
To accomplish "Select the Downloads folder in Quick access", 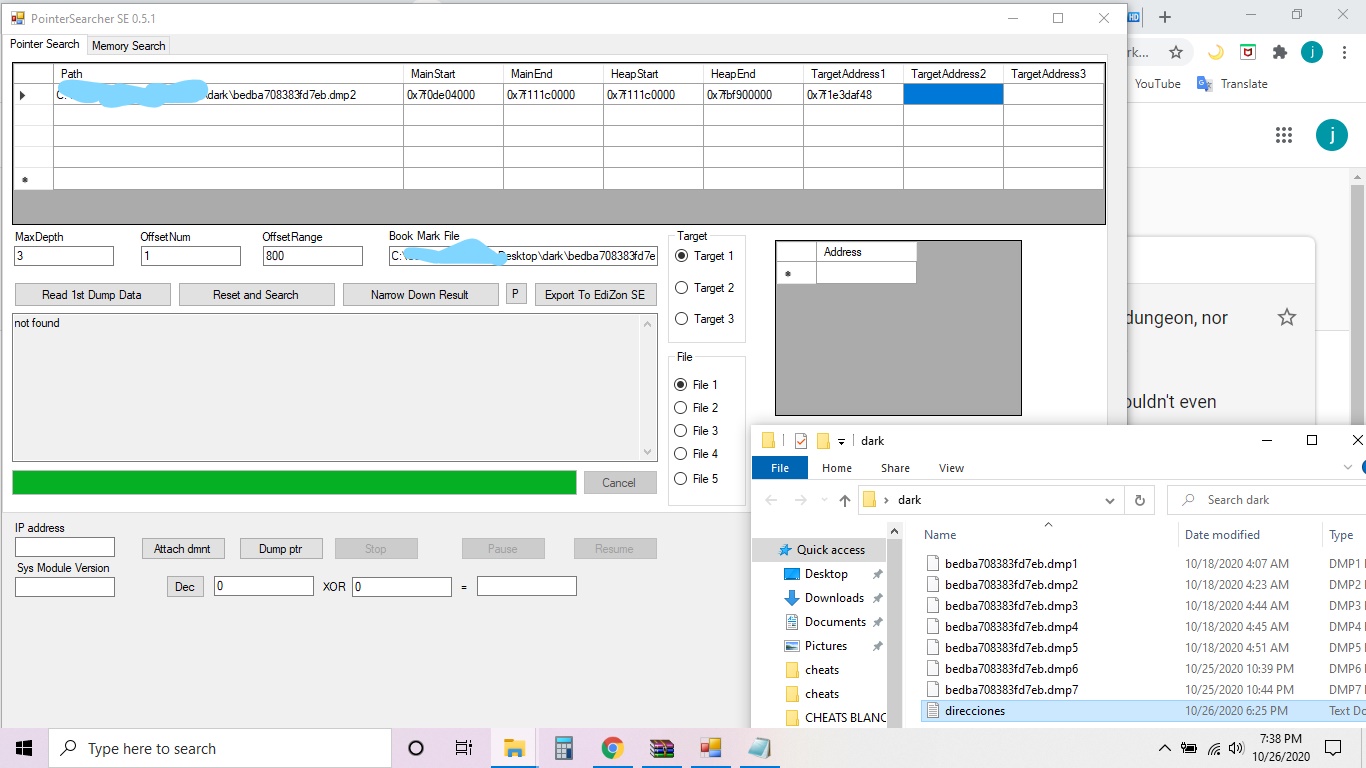I will pos(834,598).
